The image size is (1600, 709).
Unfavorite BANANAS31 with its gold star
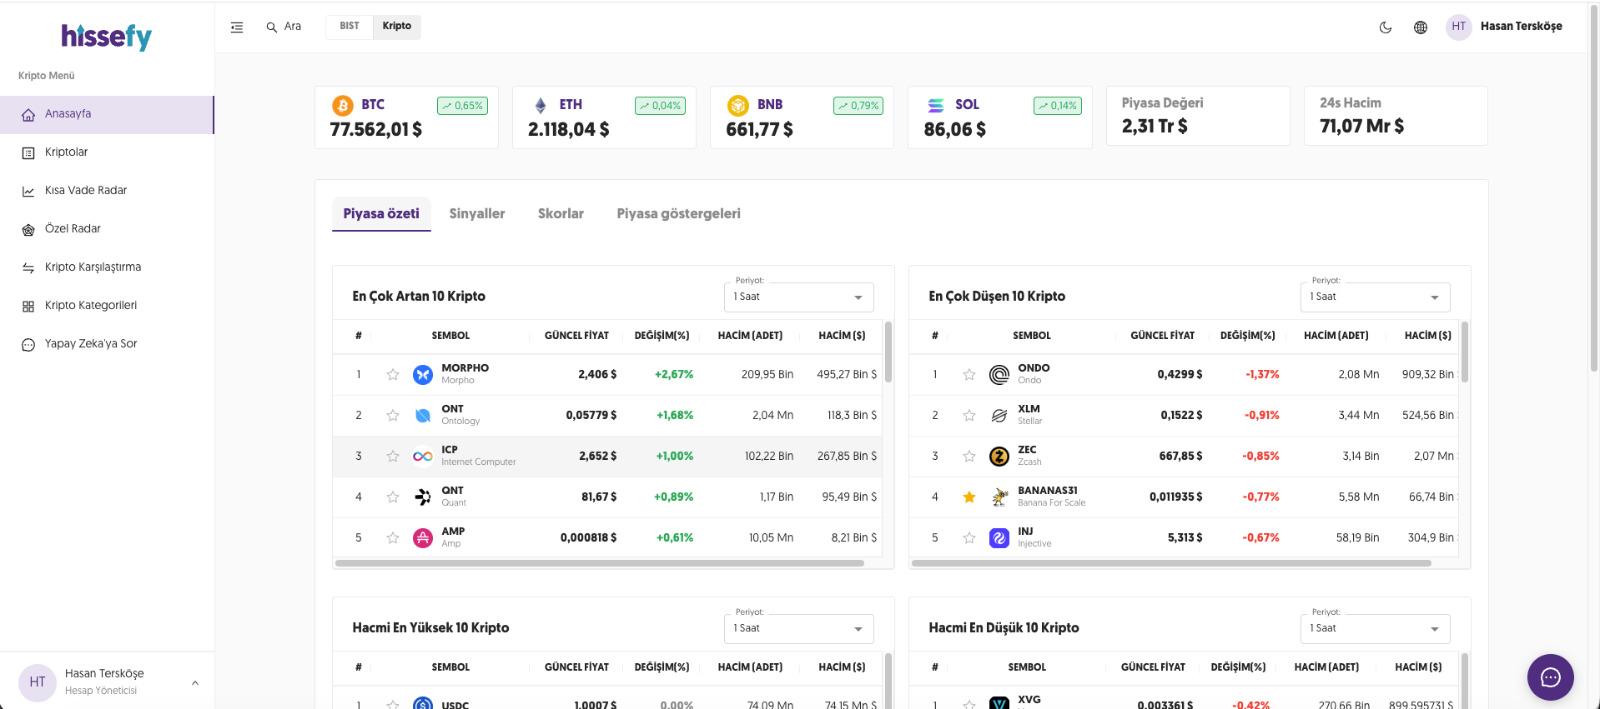969,497
